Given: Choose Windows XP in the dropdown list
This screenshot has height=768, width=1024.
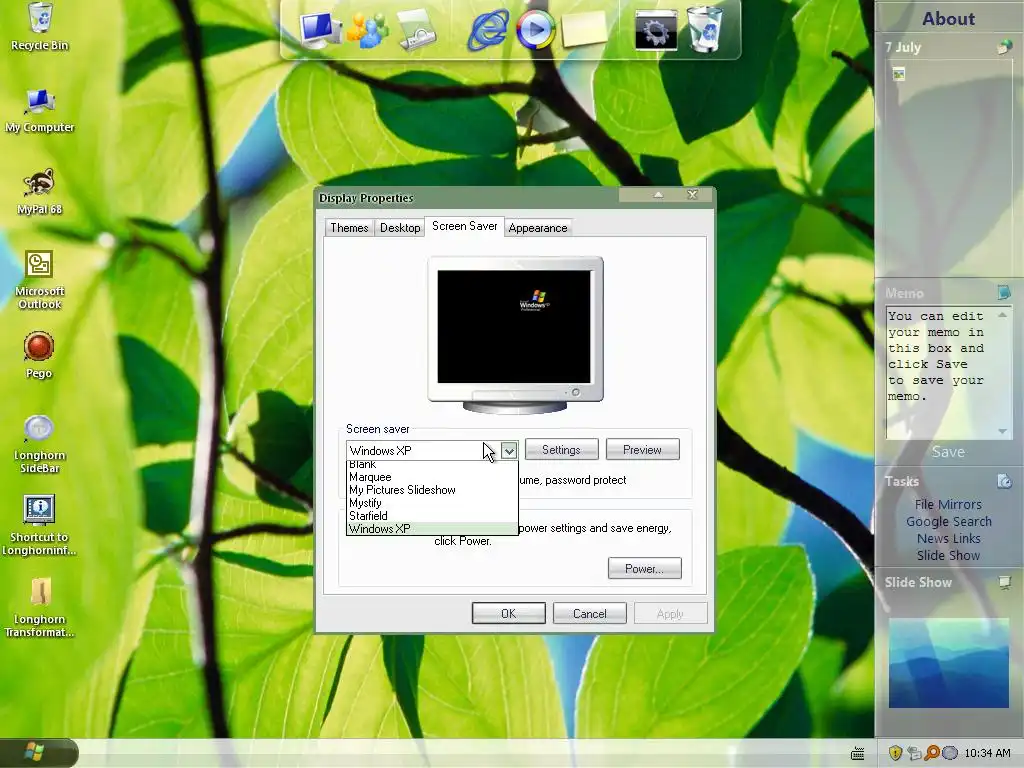Looking at the screenshot, I should click(x=432, y=529).
